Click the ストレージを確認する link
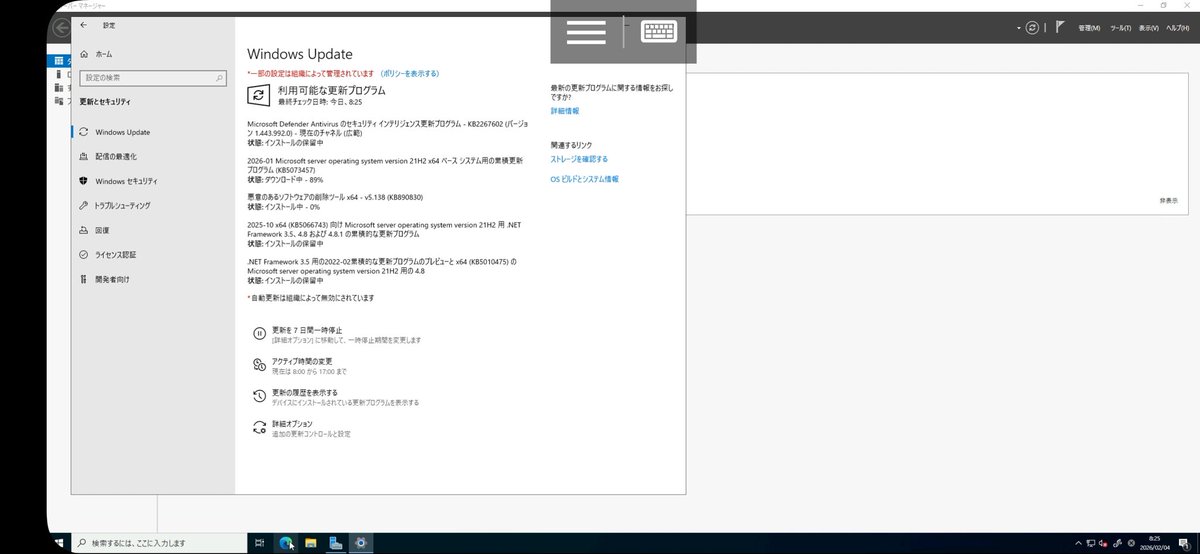Image resolution: width=1200 pixels, height=554 pixels. pos(579,159)
